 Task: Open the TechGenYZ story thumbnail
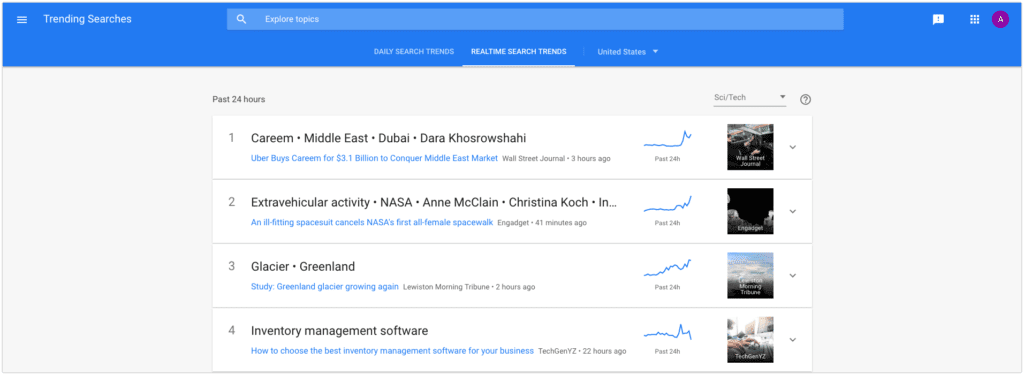coord(750,340)
